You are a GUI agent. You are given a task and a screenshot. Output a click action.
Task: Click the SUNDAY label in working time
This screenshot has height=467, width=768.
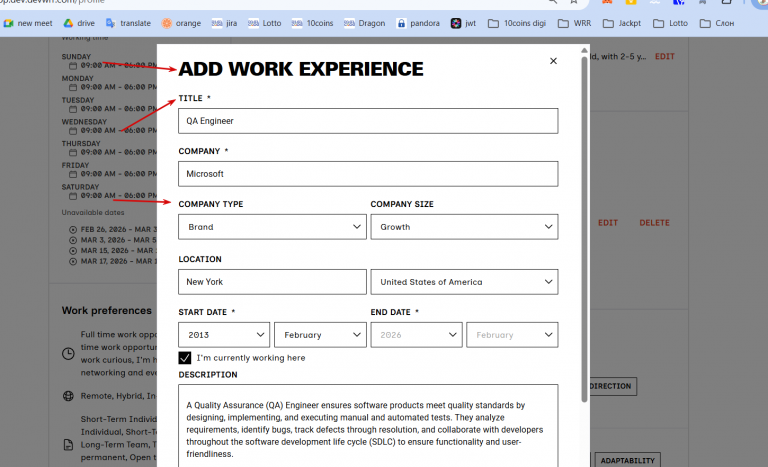click(x=76, y=56)
